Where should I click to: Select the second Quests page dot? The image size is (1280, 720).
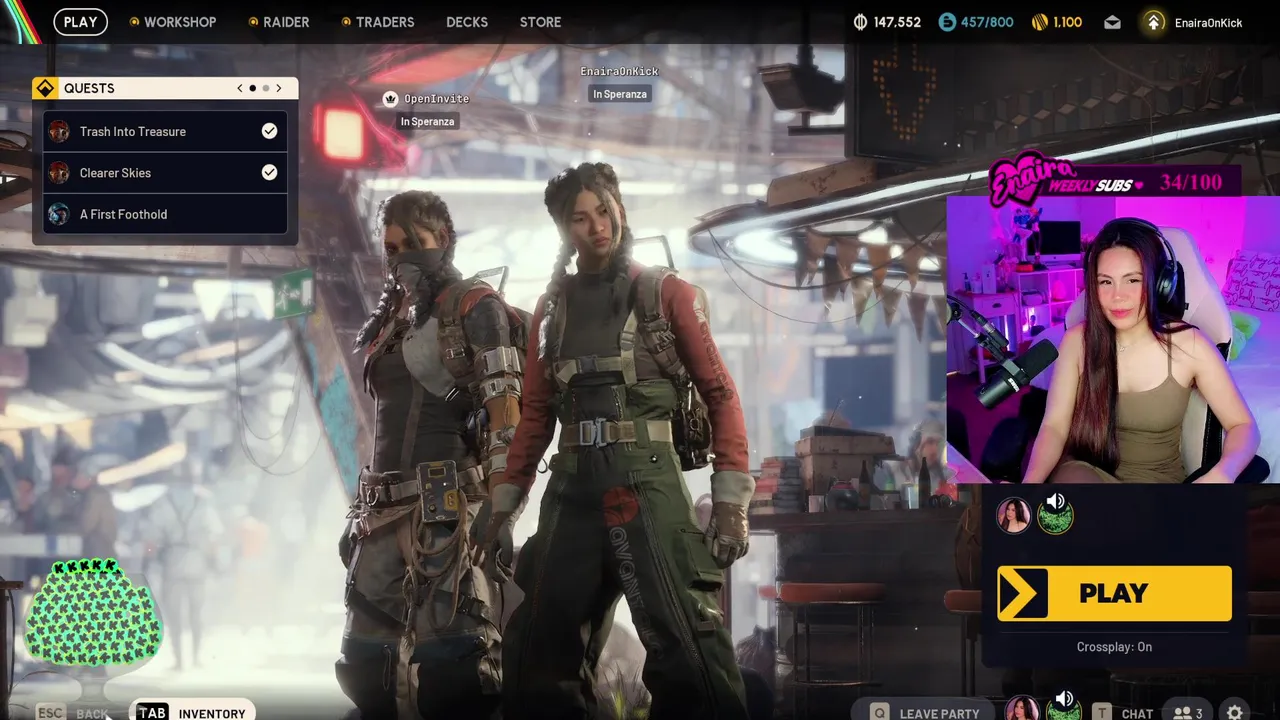coord(266,88)
